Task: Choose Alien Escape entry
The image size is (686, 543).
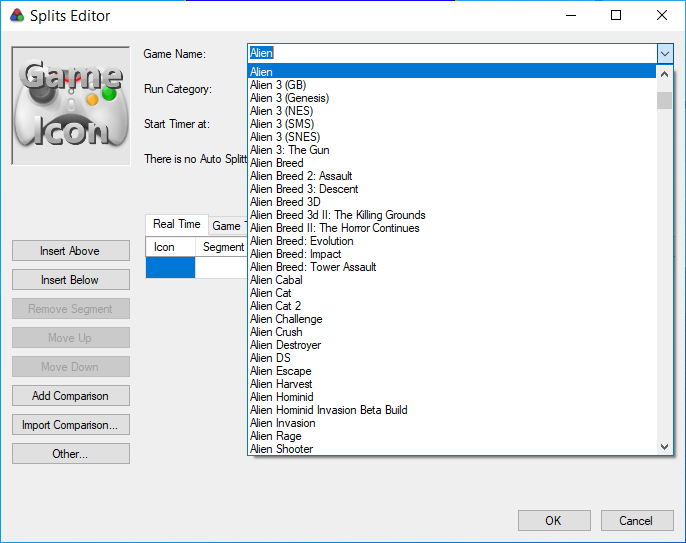Action: coord(452,371)
